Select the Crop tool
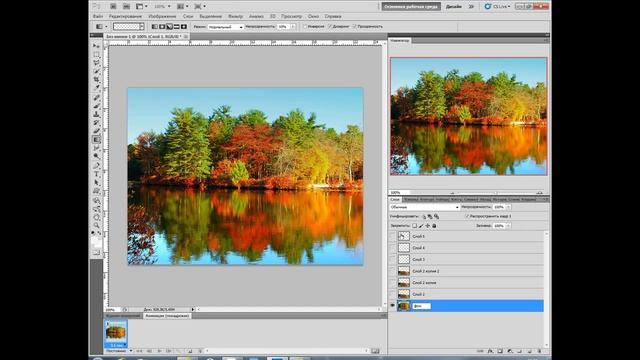 tap(96, 80)
